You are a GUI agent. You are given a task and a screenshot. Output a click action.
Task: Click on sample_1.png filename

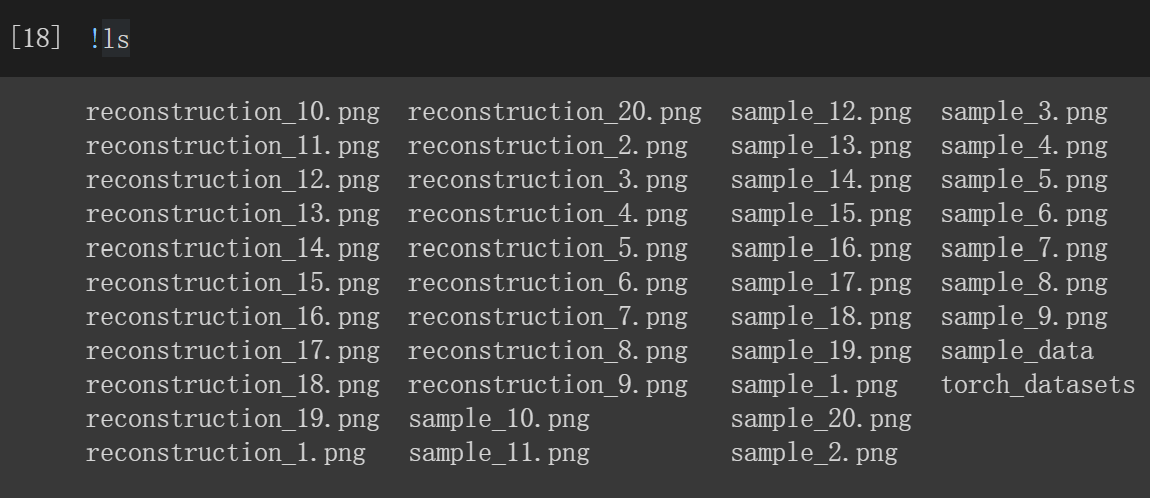(x=813, y=385)
